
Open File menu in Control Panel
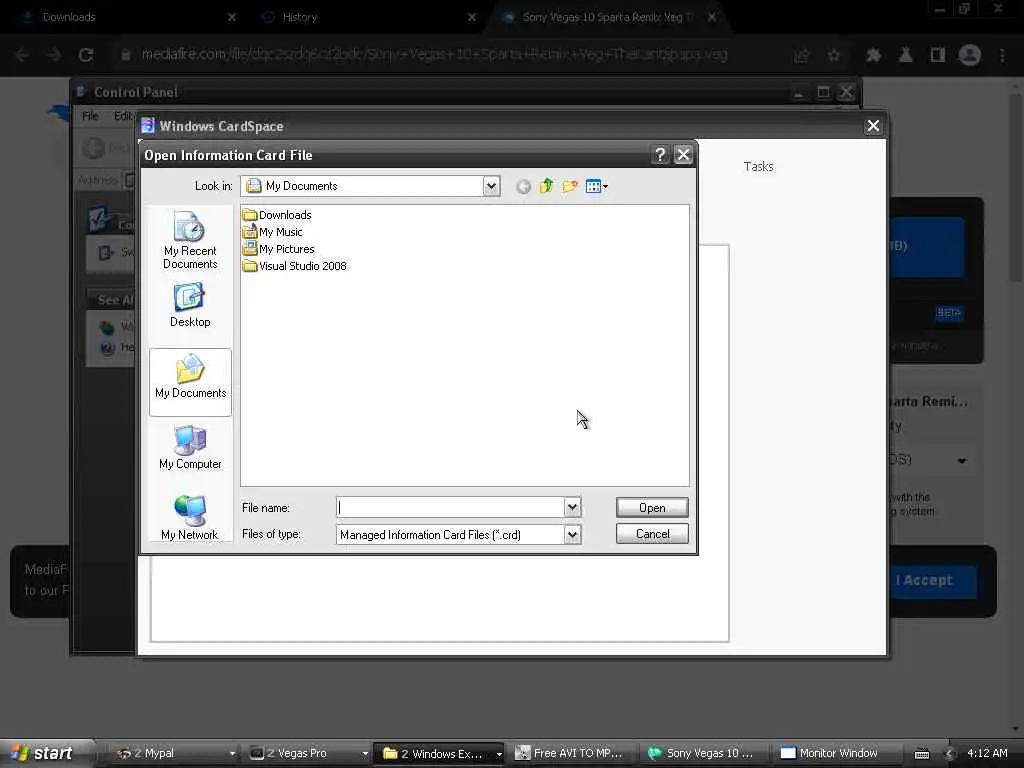click(x=90, y=116)
